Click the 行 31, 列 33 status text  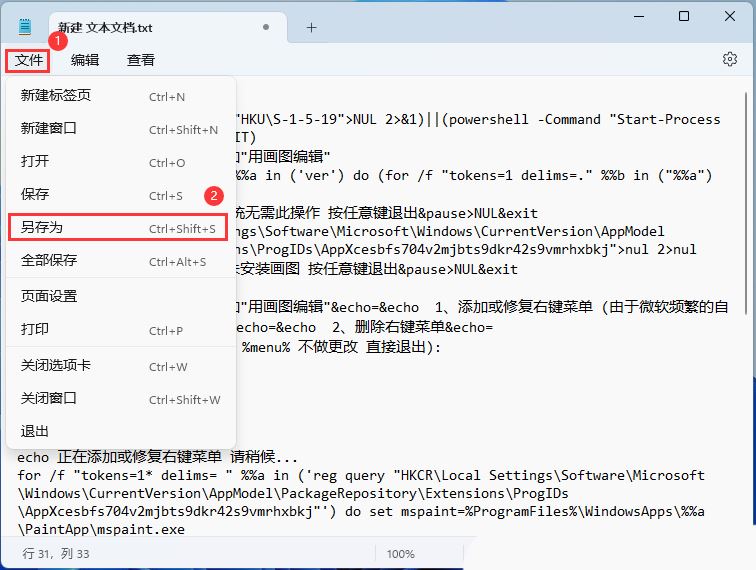pos(55,554)
